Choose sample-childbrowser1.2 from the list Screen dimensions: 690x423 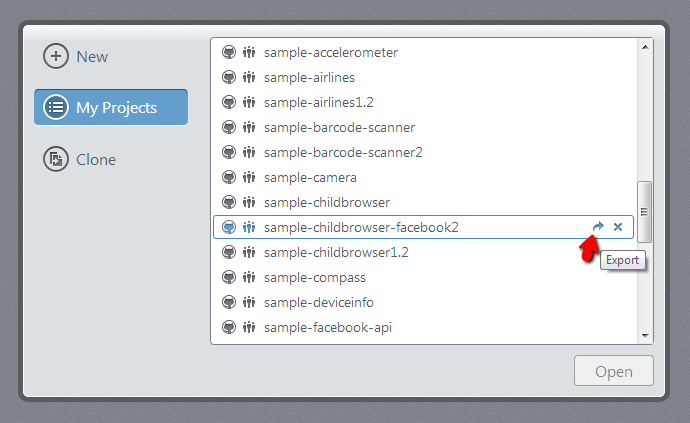tap(423, 252)
